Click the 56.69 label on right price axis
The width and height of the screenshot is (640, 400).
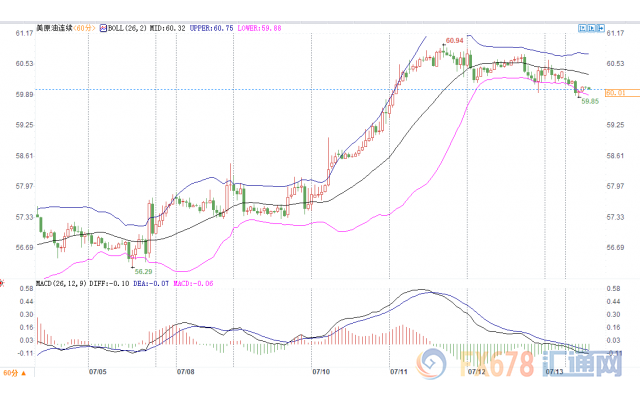615,248
